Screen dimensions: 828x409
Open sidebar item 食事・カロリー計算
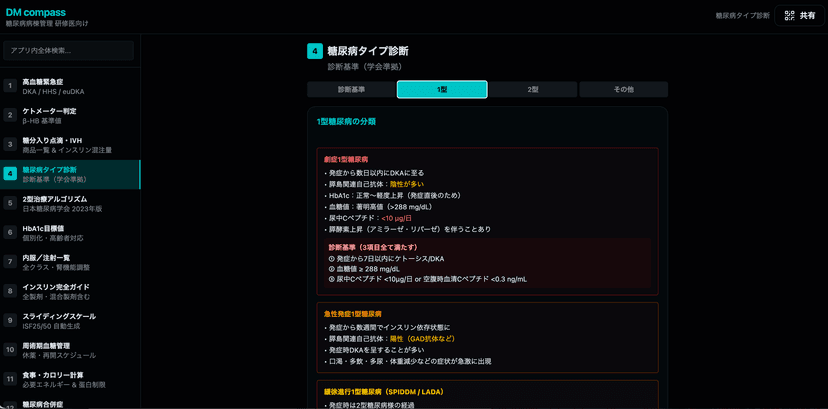[x=70, y=379]
